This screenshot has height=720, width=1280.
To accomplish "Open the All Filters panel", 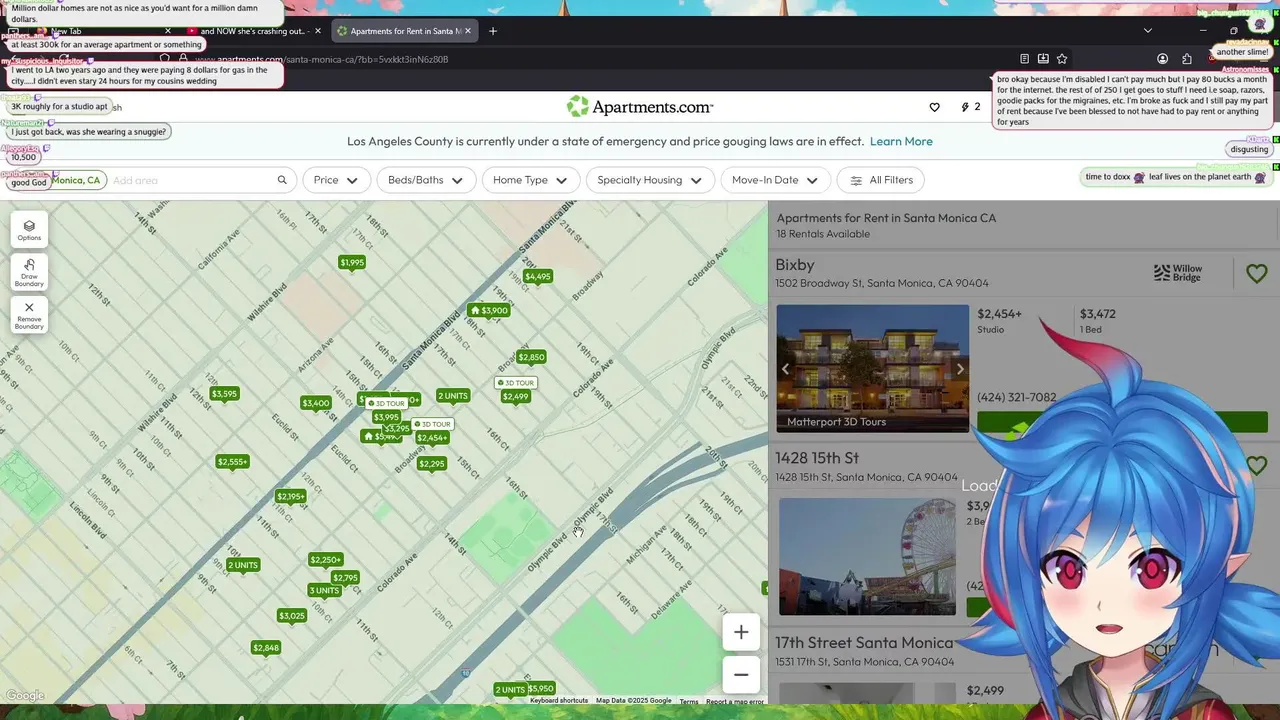I will point(881,180).
